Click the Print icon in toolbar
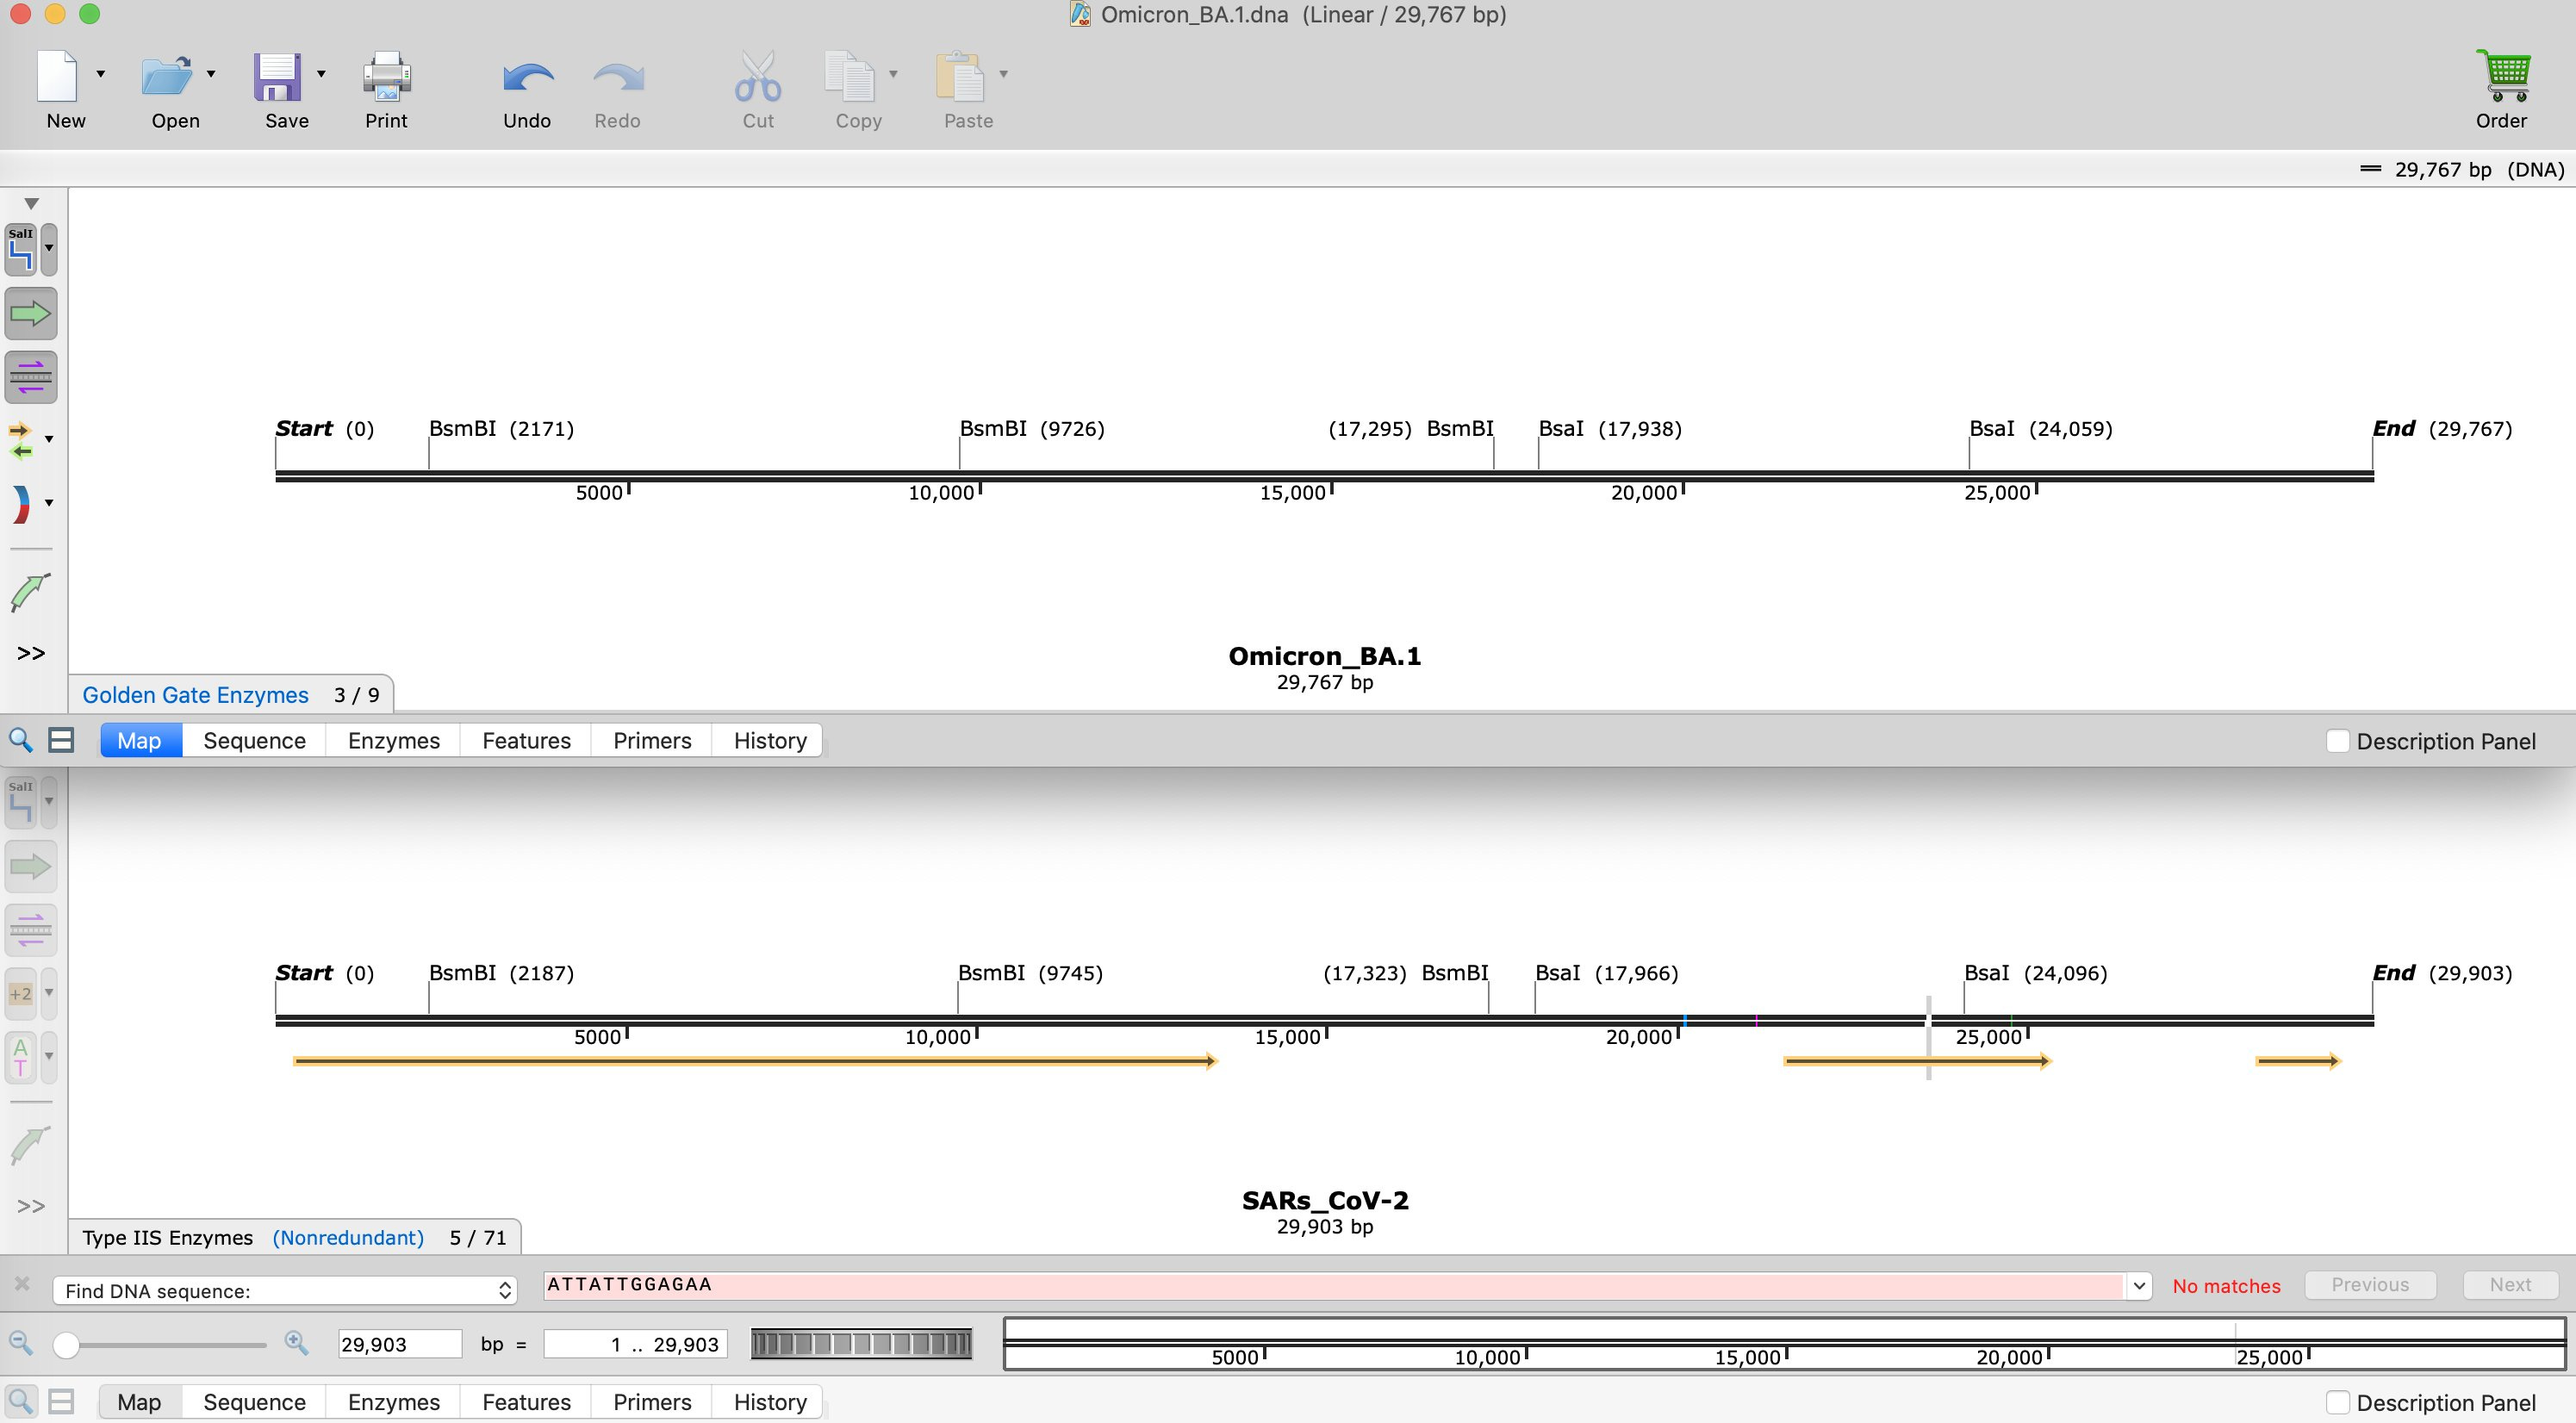 point(386,78)
